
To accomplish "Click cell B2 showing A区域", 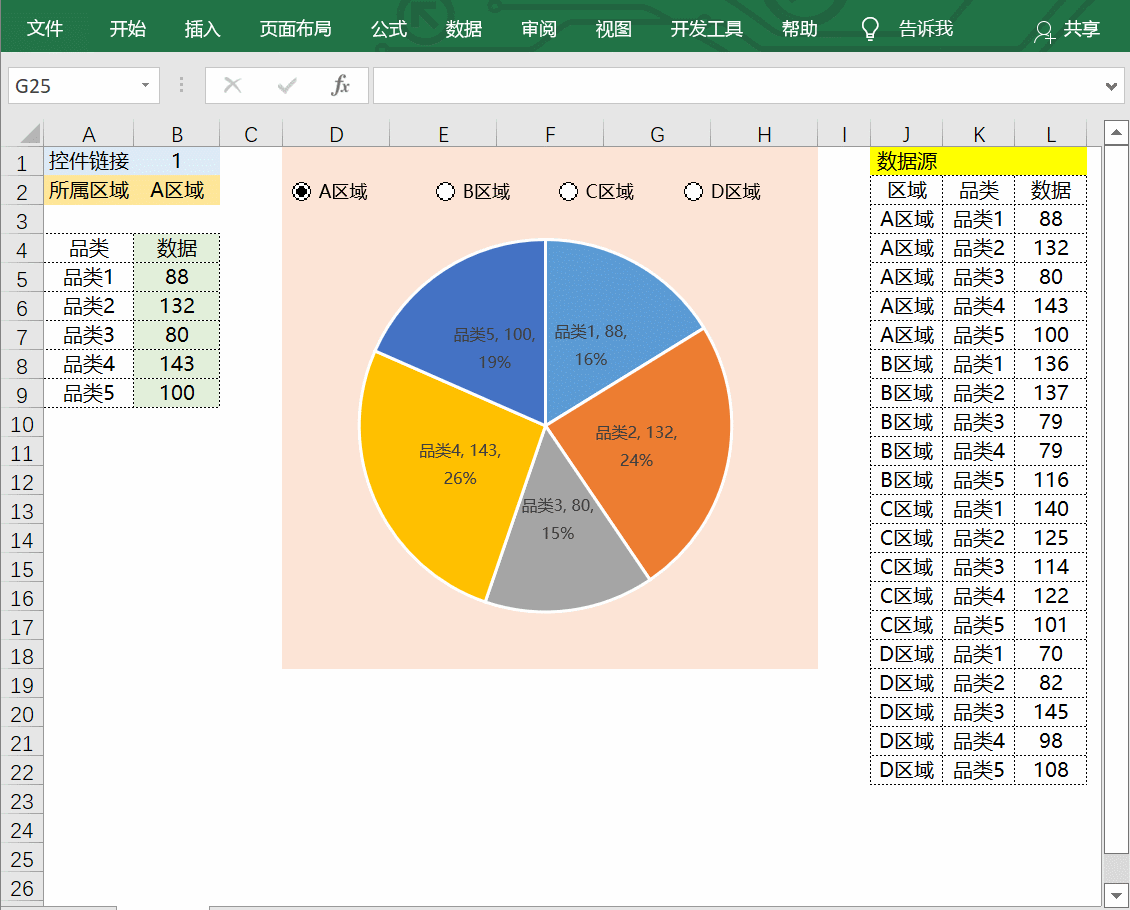I will pos(177,190).
